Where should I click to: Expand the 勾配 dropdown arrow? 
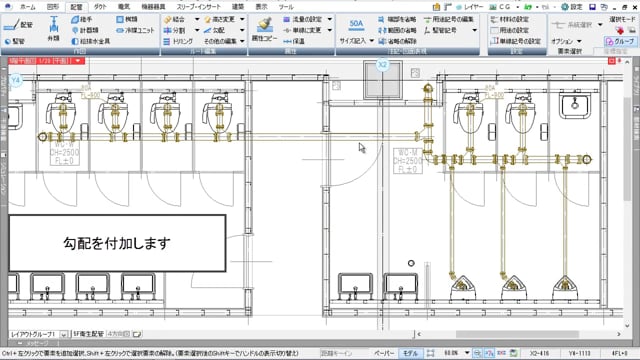tap(242, 30)
